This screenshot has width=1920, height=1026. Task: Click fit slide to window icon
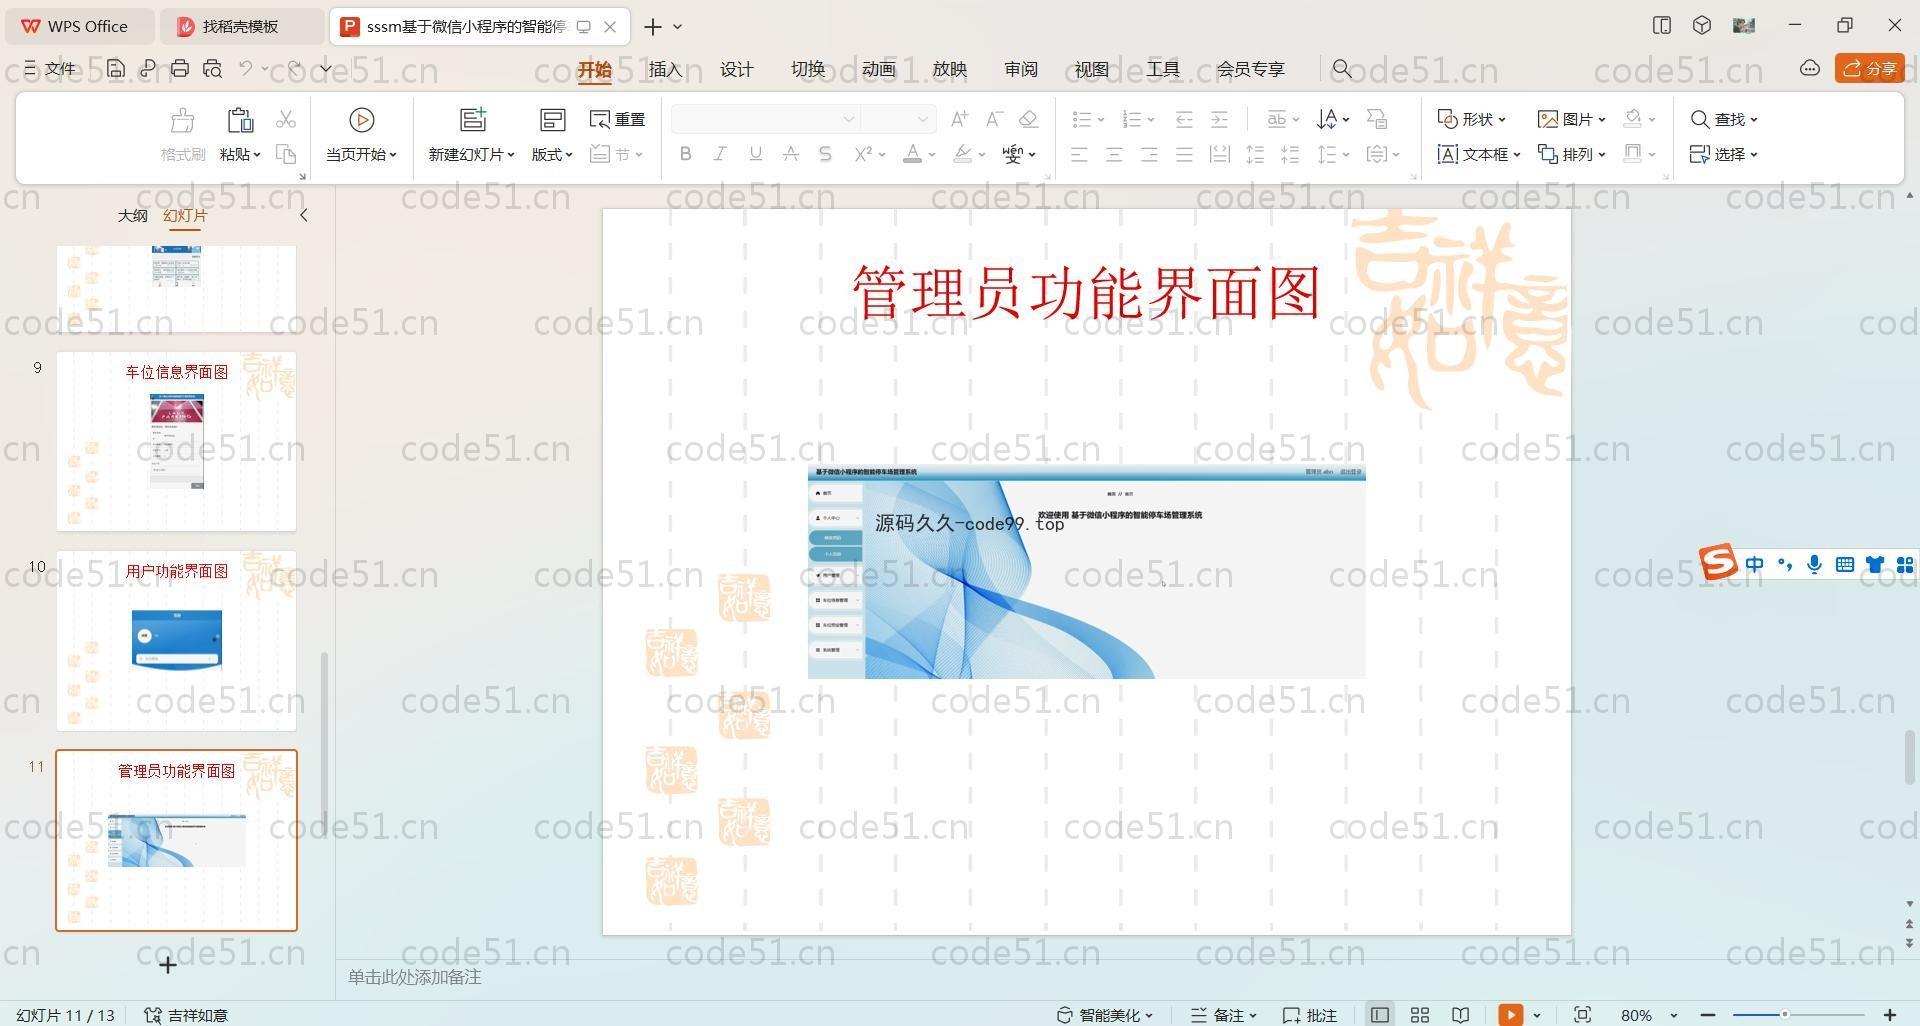(1582, 1015)
